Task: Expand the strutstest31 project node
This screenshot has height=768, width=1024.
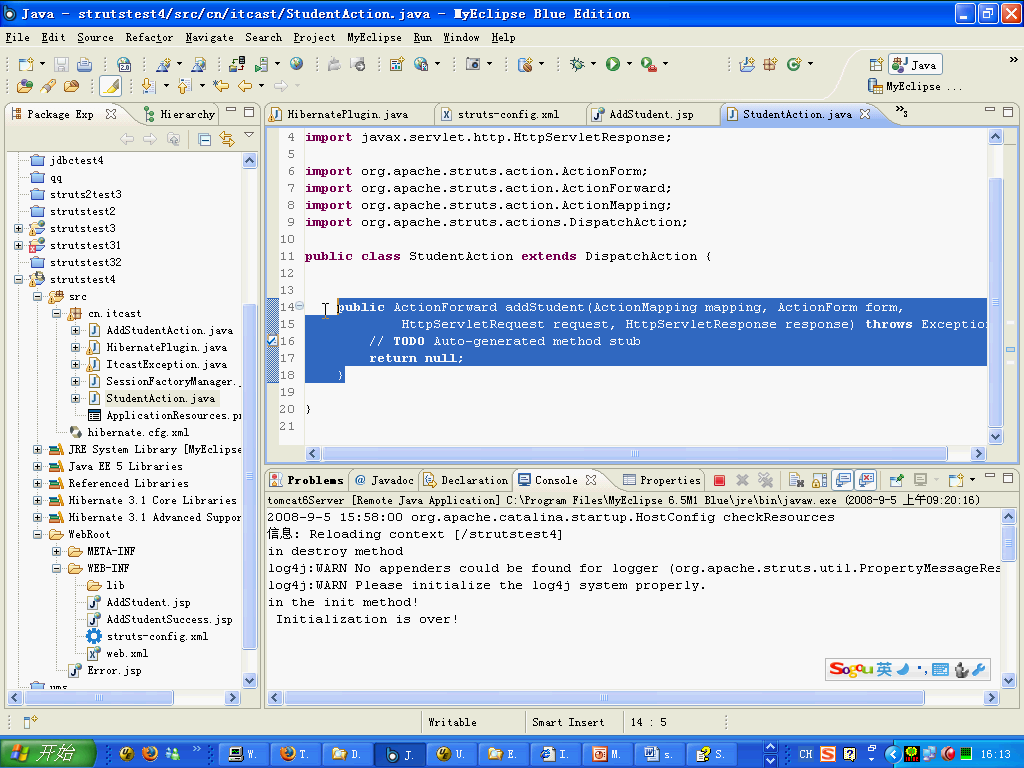Action: [x=19, y=246]
